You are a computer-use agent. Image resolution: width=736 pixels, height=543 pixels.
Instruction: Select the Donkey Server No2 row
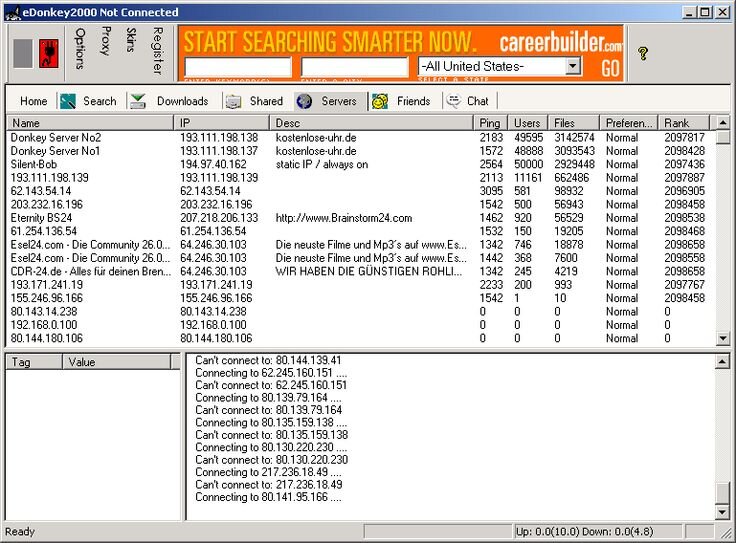click(x=360, y=138)
